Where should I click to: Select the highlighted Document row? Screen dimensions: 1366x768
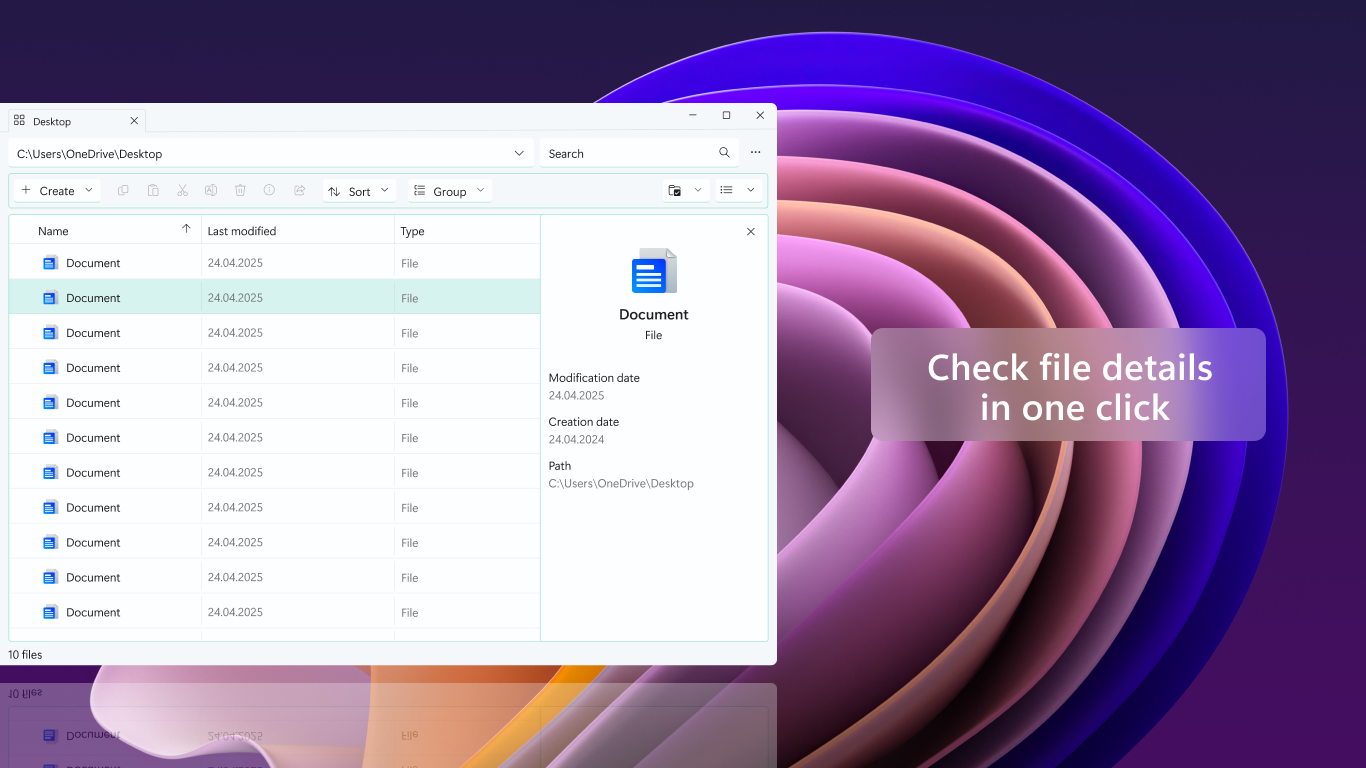[274, 298]
